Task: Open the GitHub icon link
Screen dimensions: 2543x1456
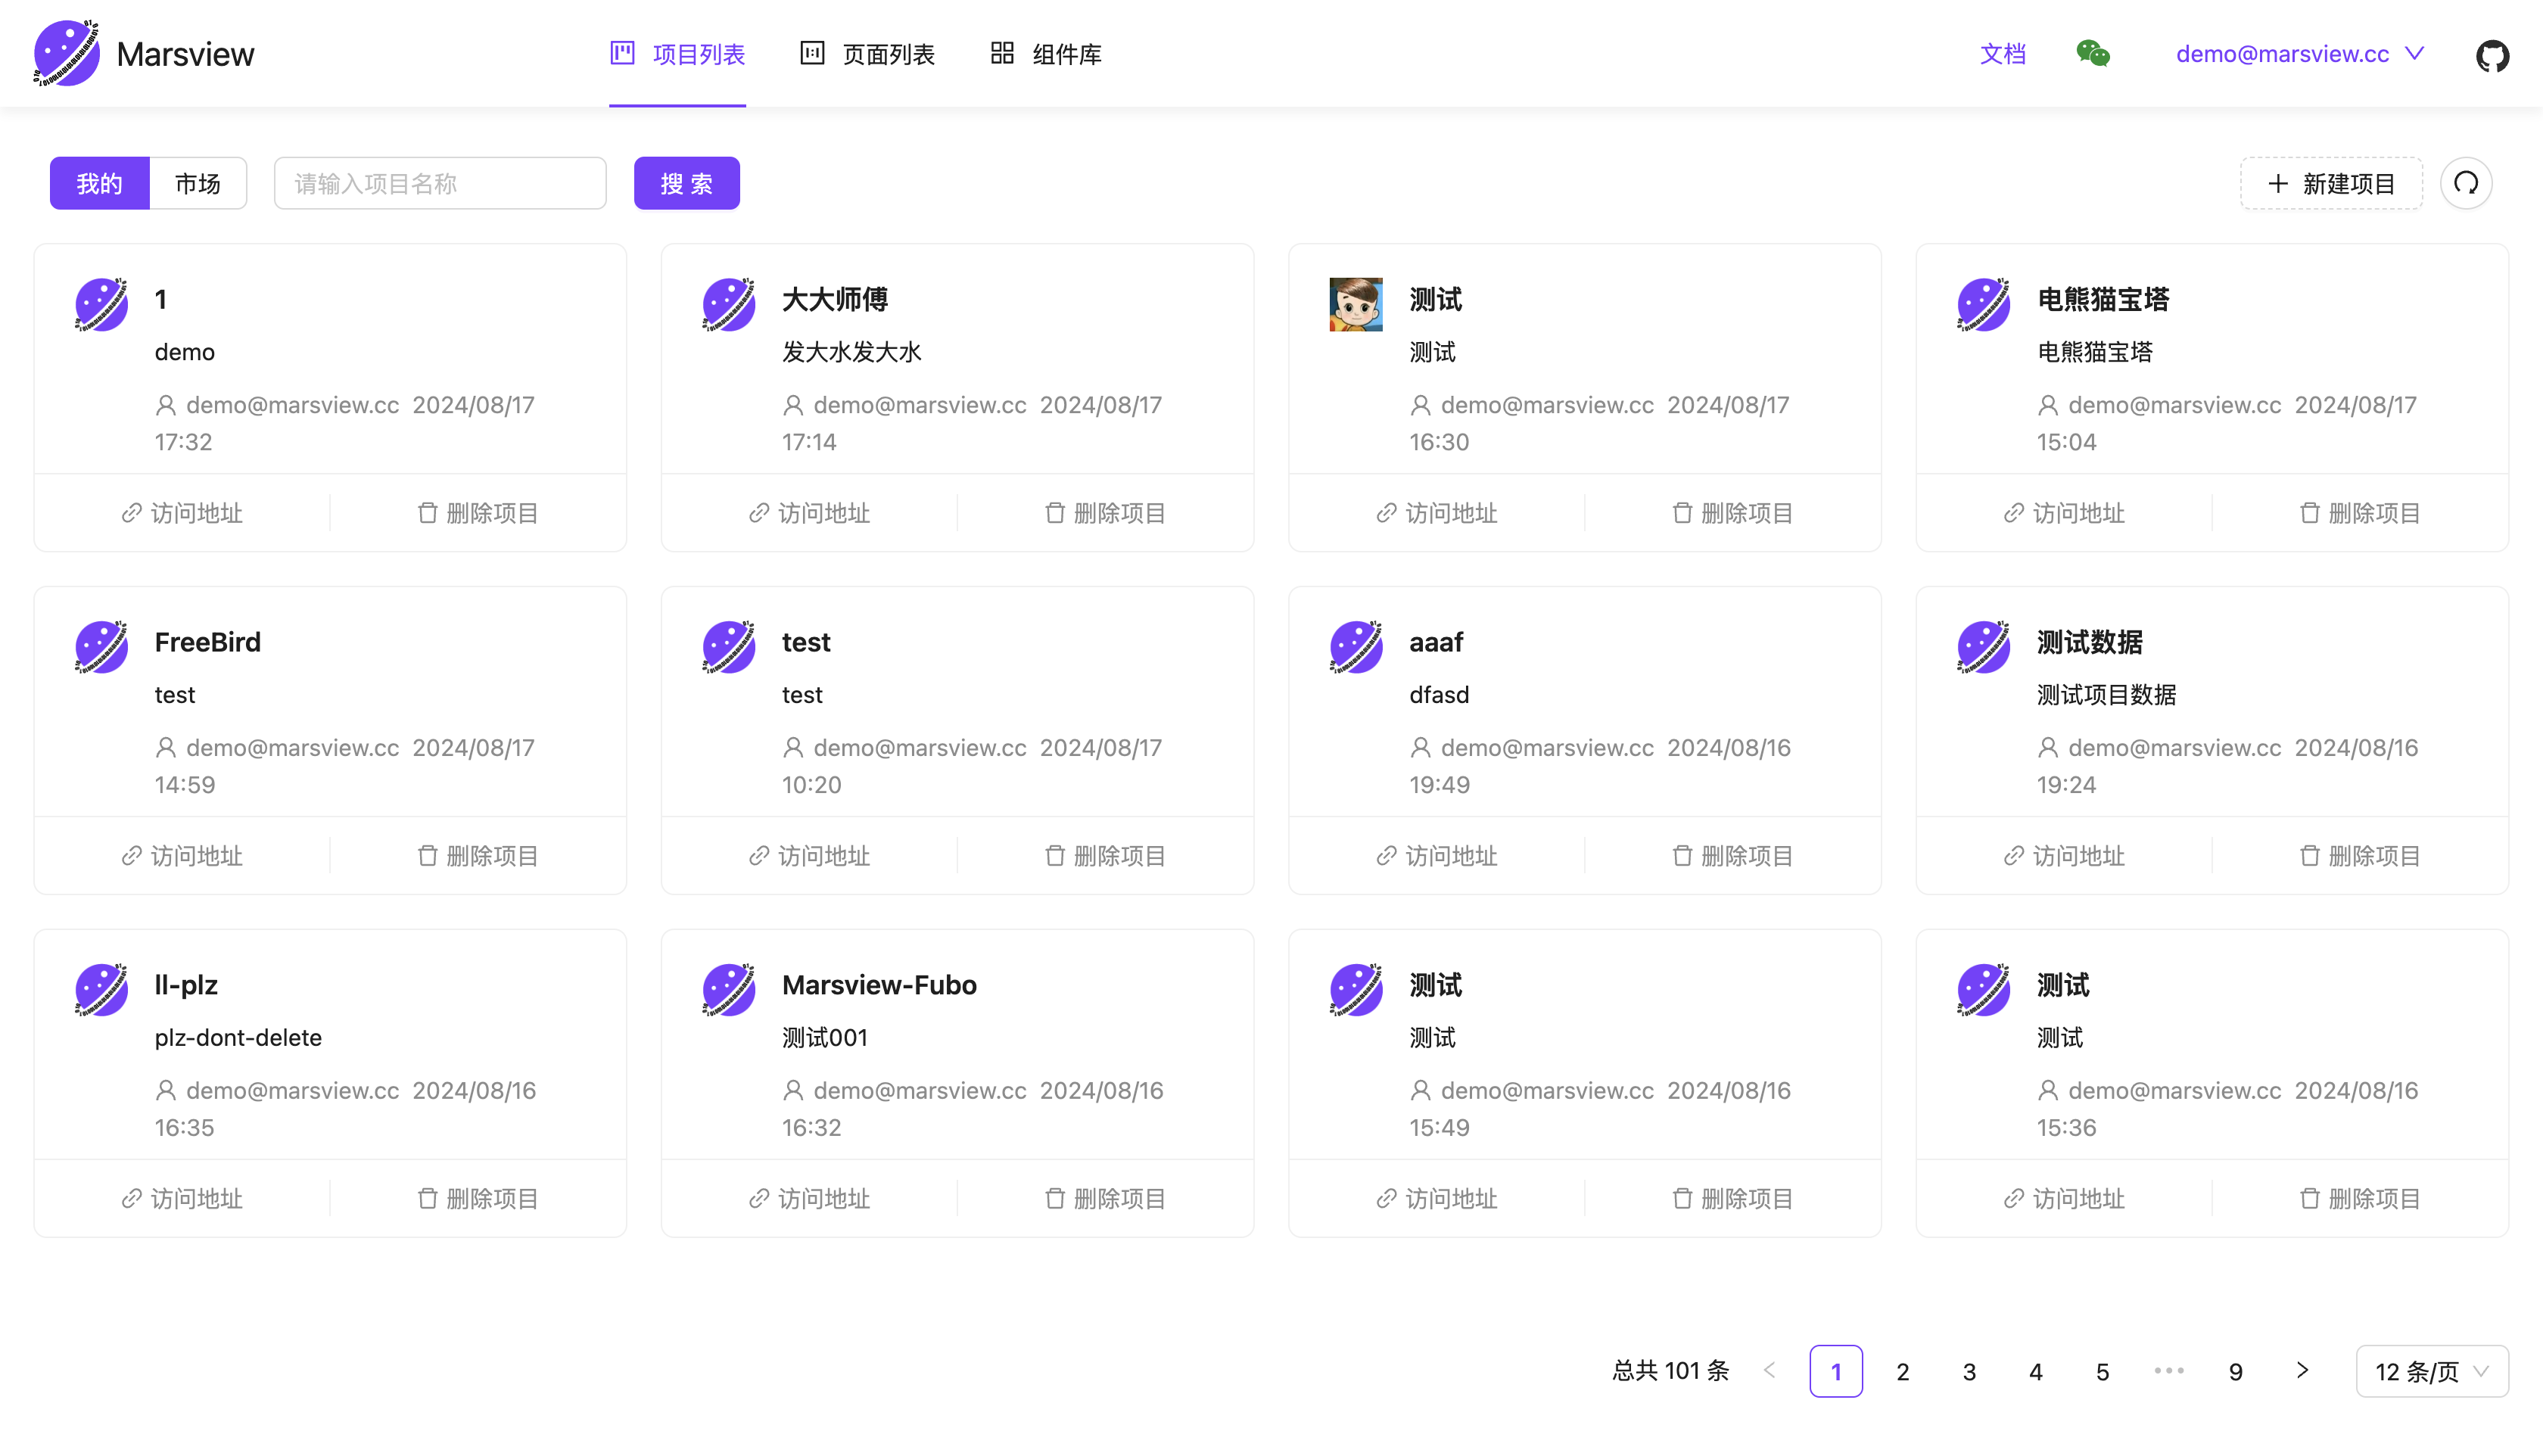Action: (2492, 55)
